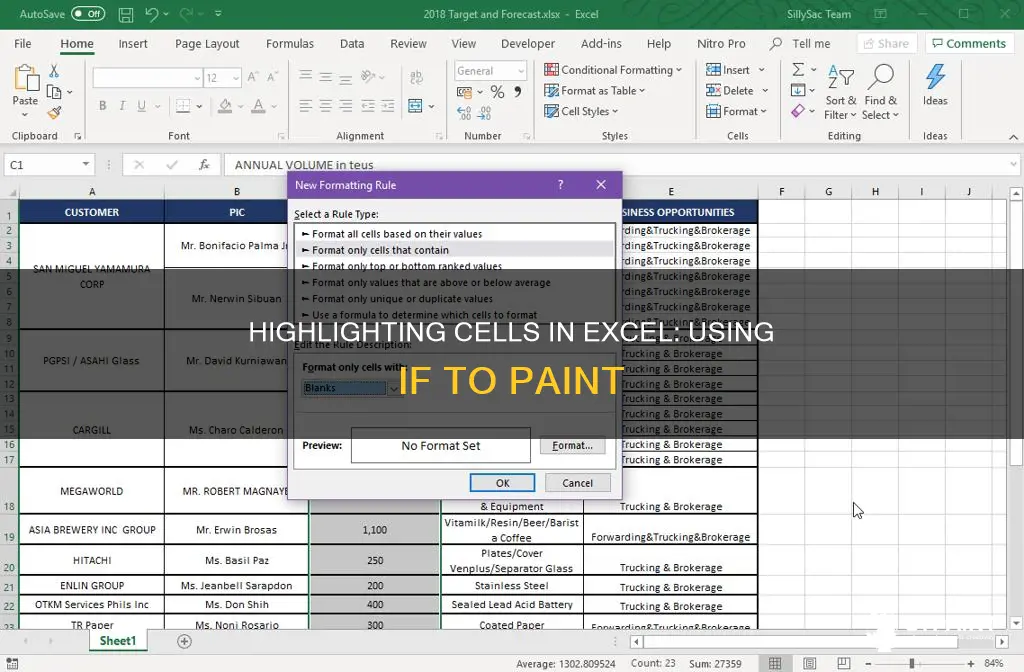Click the vertical scrollbar down arrow

[1016, 623]
